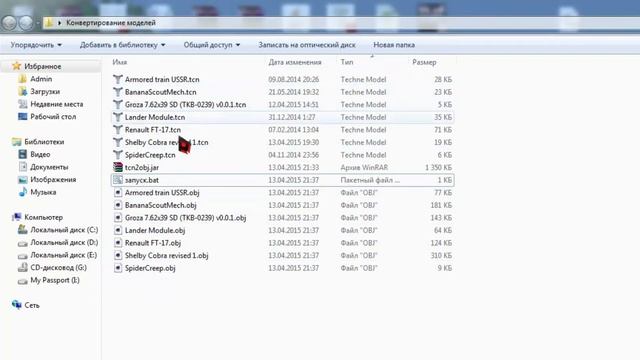
Task: Click the folder icon in address bar
Action: (x=48, y=23)
